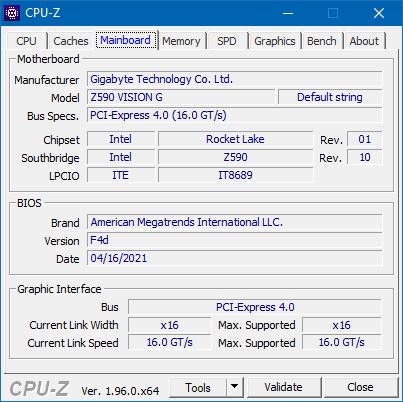Select the Mainboard tab
Viewport: 403px width, 402px height.
[x=126, y=40]
